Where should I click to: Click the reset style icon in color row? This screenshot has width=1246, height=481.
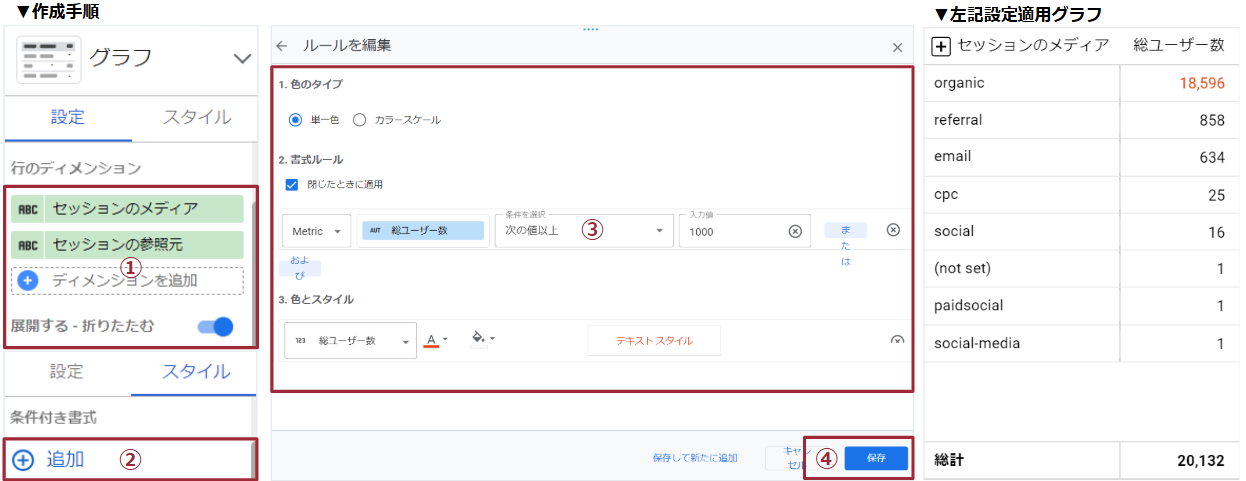[896, 340]
